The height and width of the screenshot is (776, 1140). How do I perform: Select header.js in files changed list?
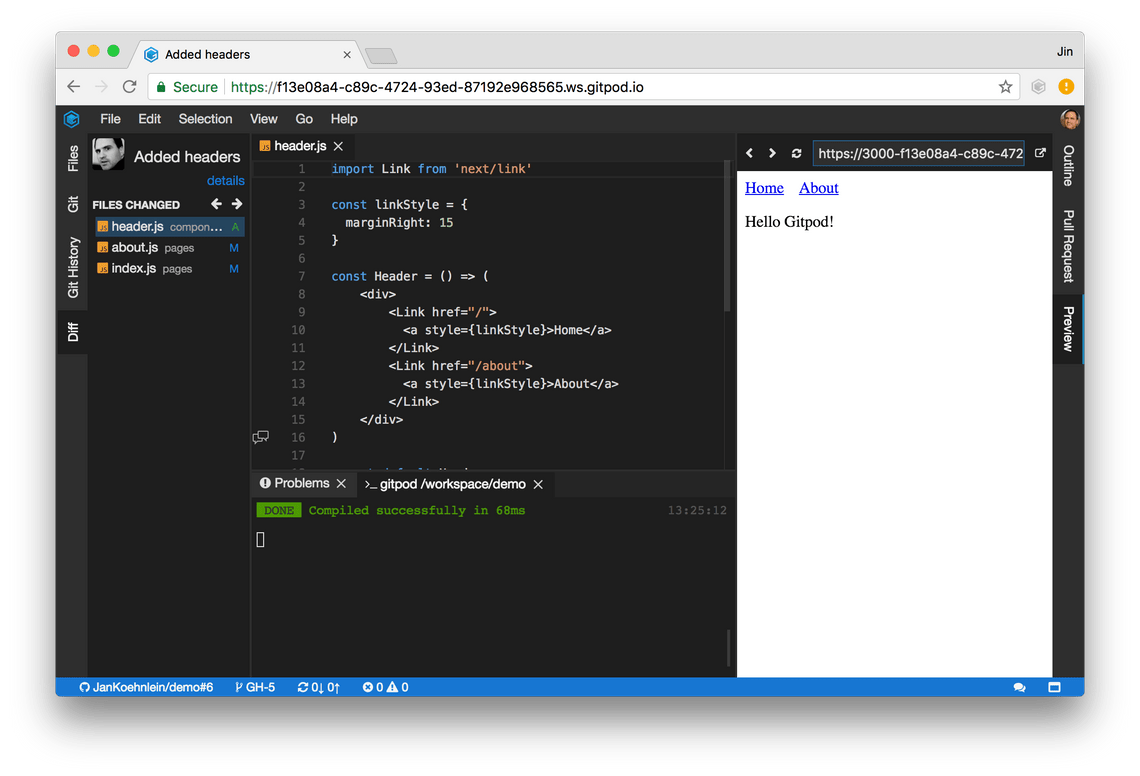coord(169,227)
